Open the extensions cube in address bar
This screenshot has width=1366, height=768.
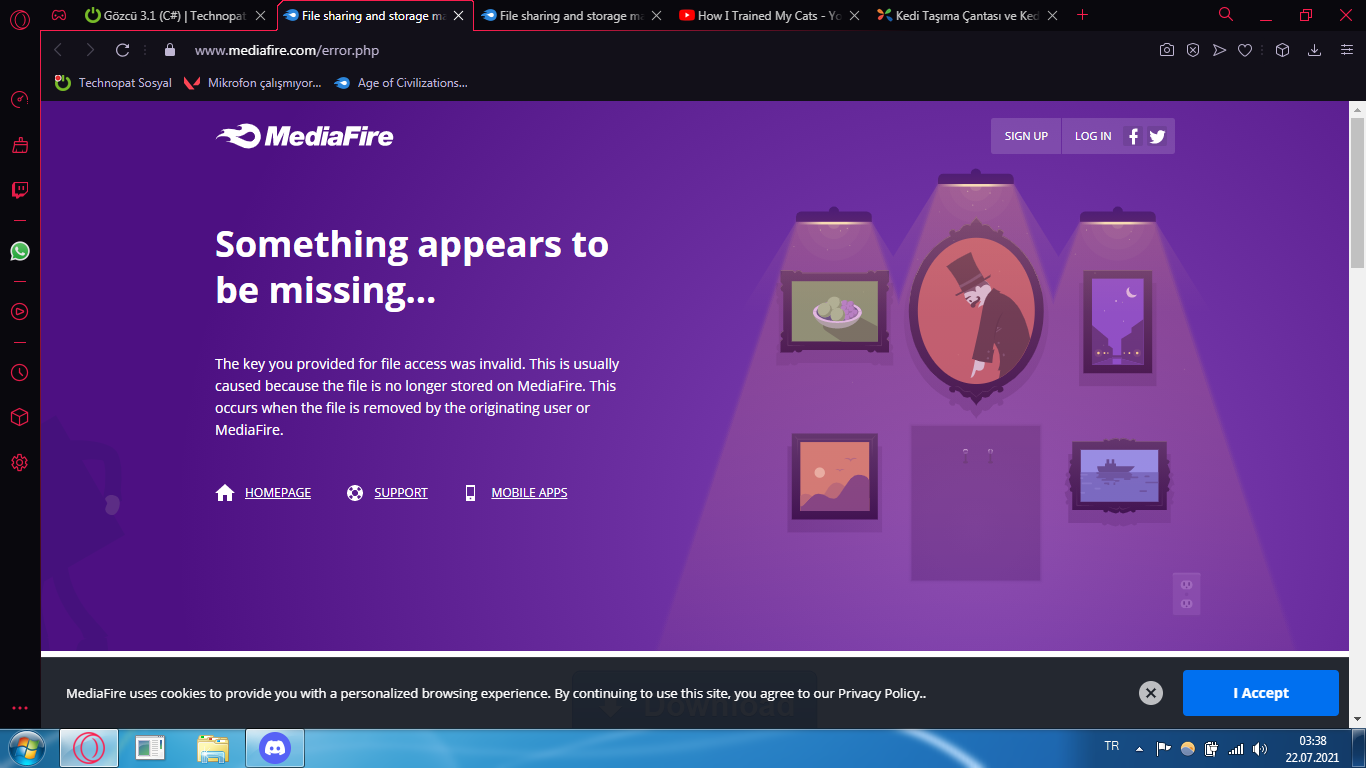click(1283, 50)
